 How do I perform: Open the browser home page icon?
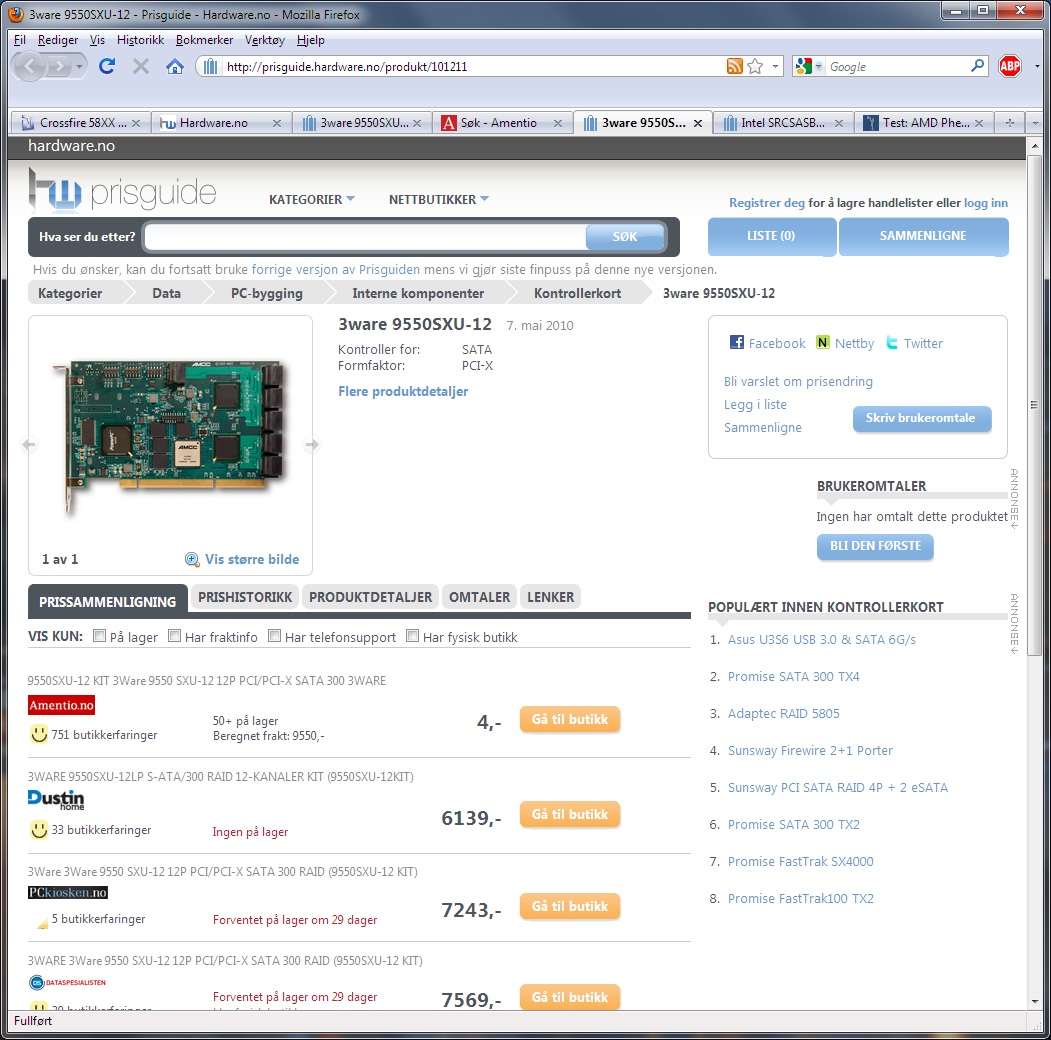175,66
